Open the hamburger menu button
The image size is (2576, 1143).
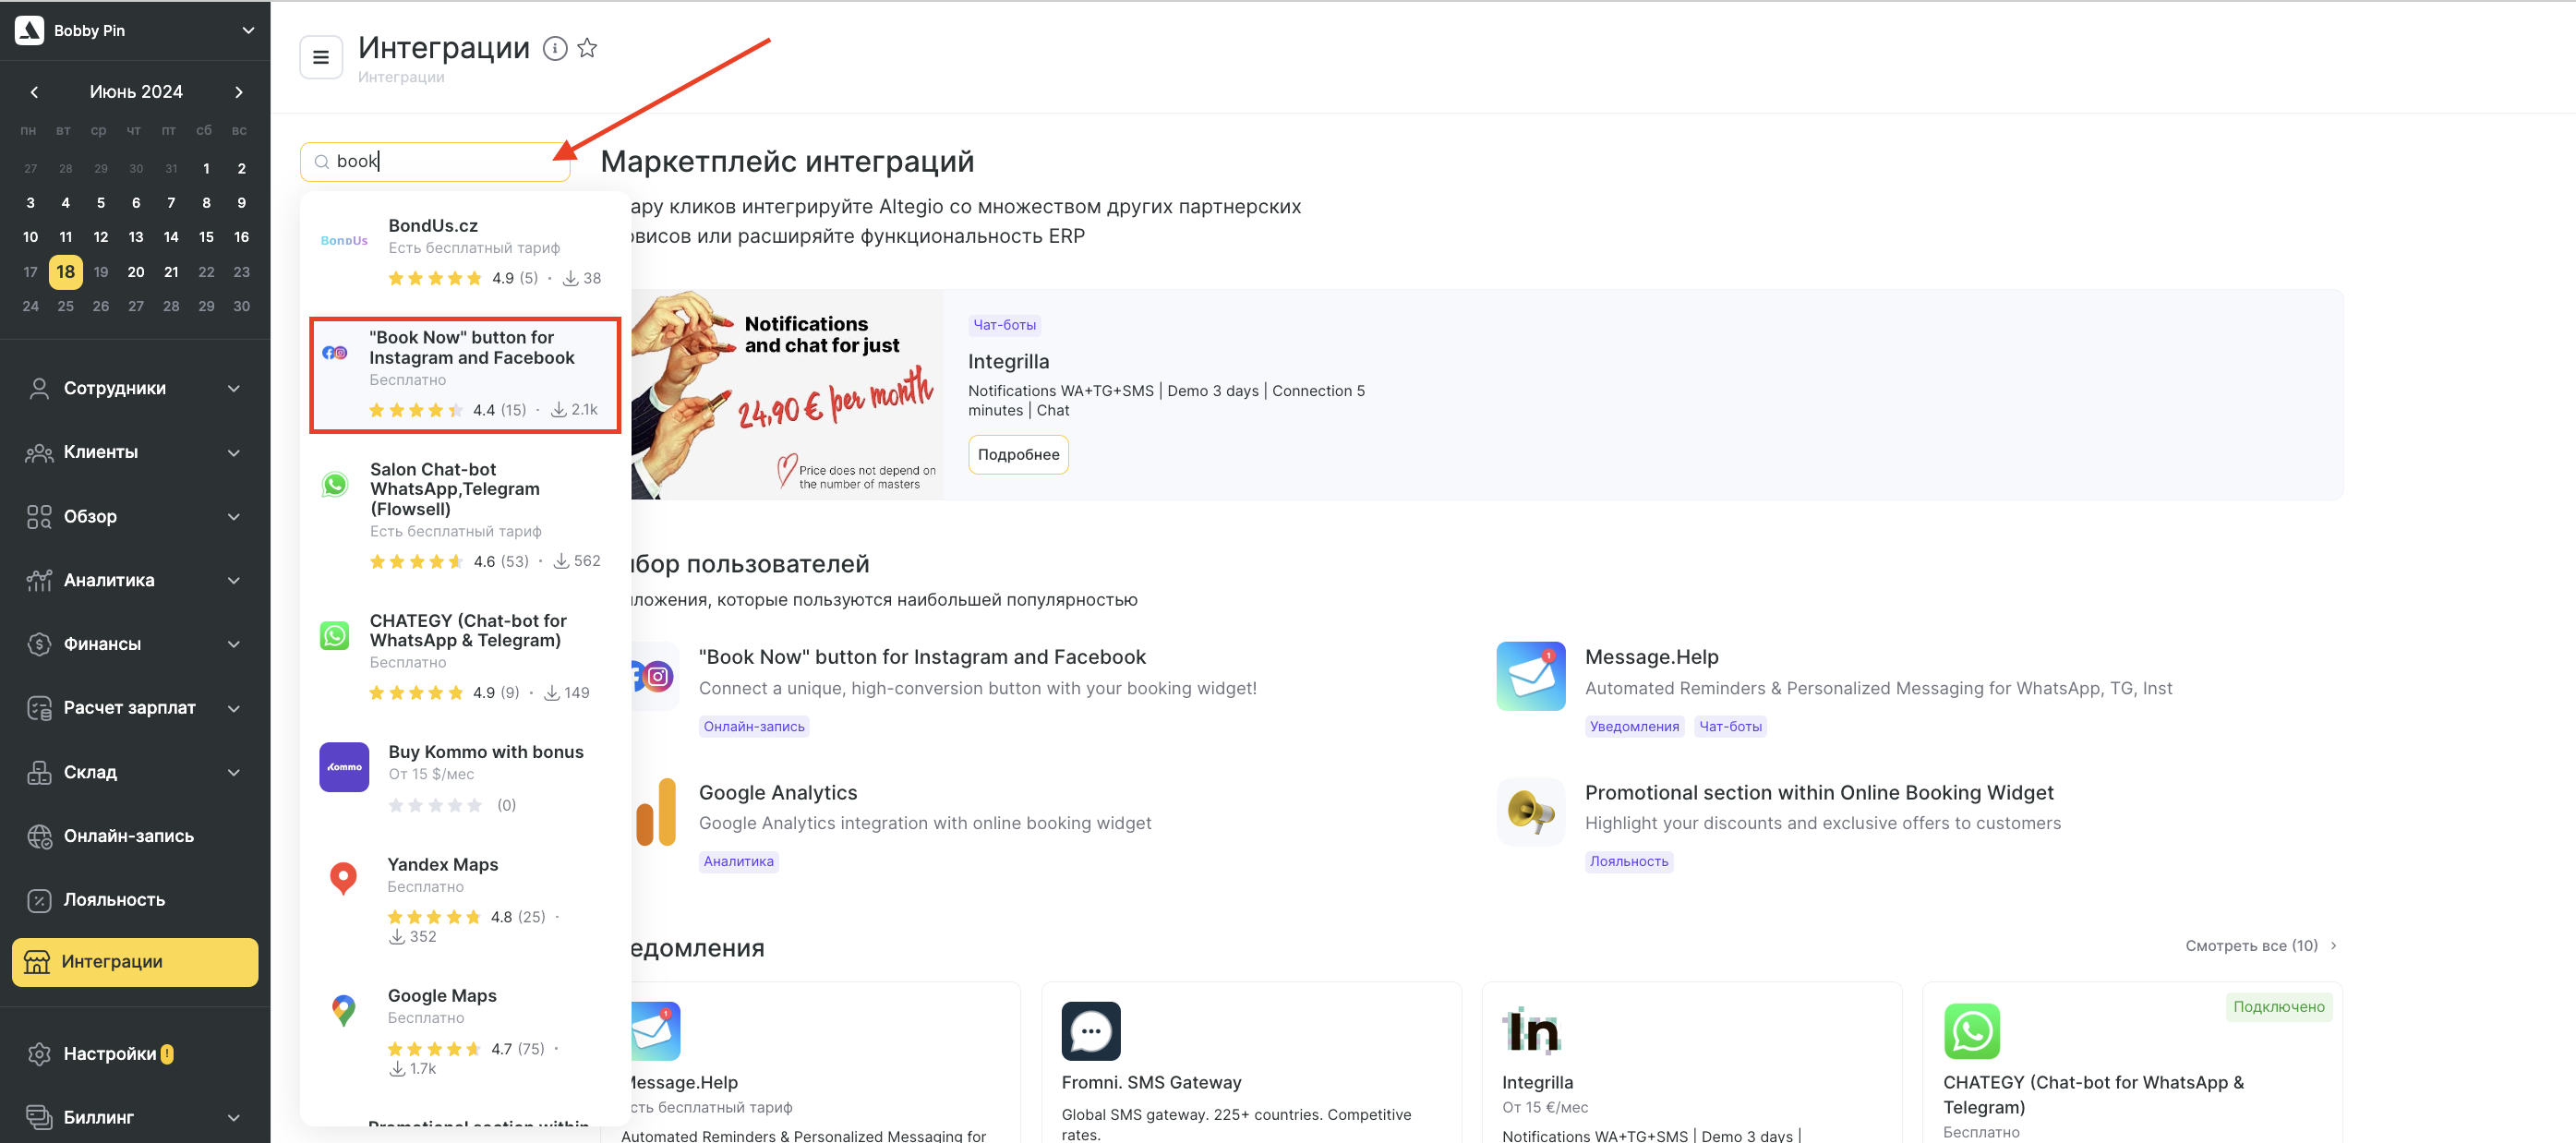(x=321, y=57)
